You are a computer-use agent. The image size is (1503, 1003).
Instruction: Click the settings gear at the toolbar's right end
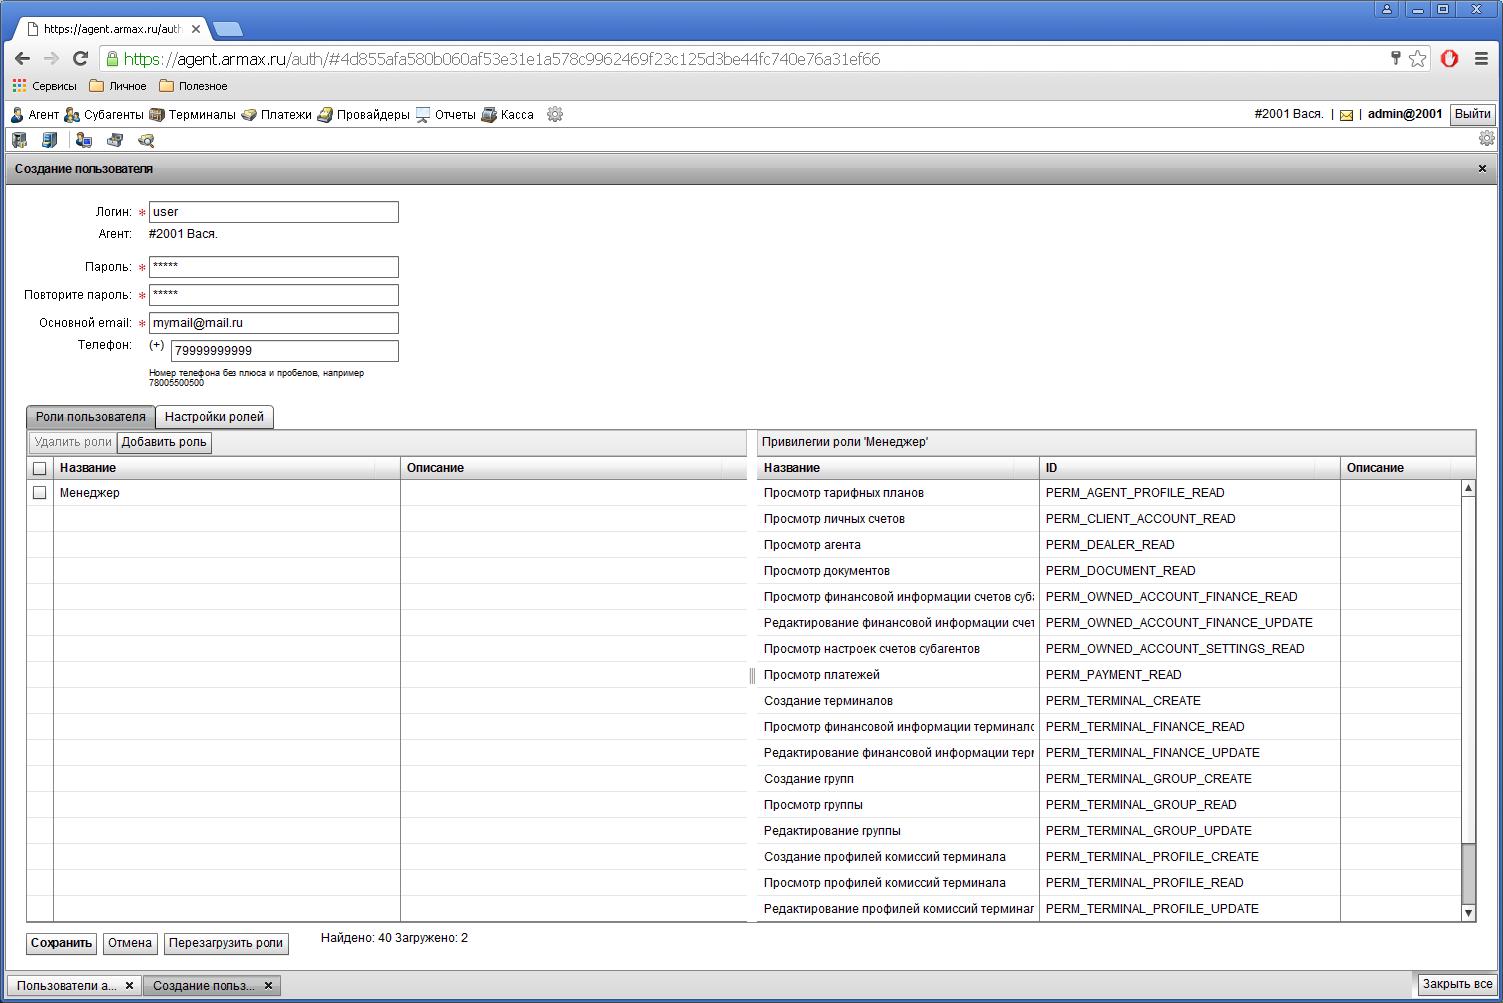pyautogui.click(x=1487, y=138)
